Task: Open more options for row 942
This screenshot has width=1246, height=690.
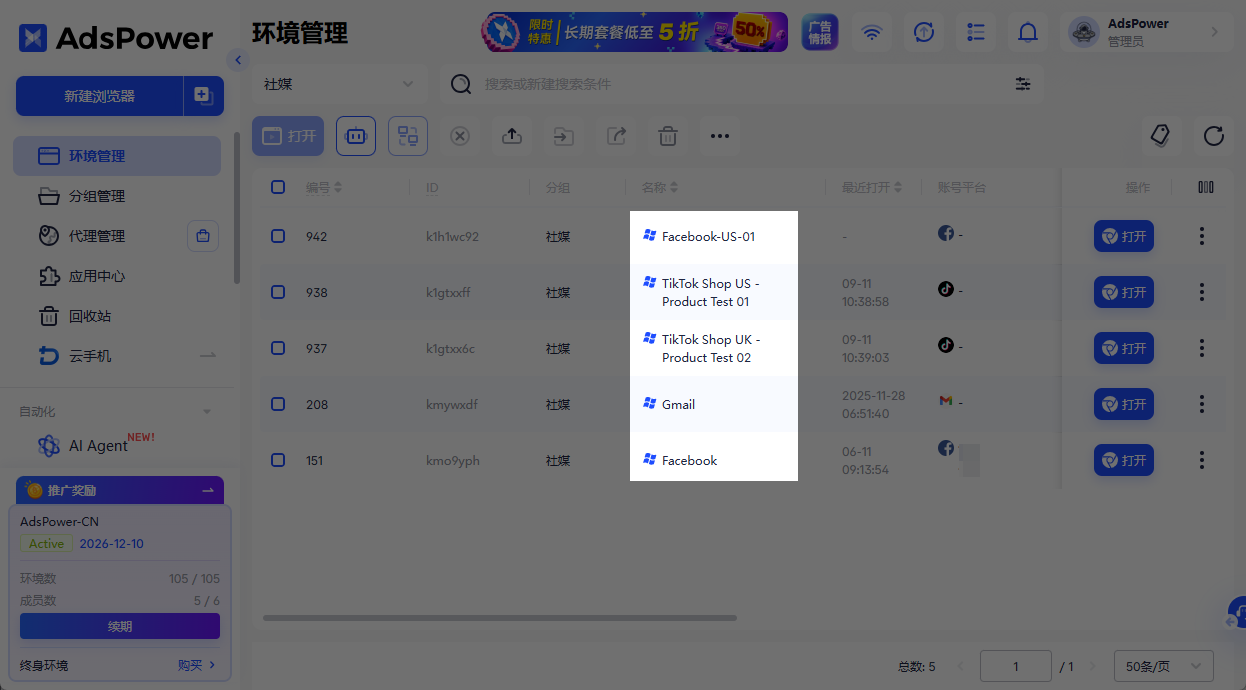Action: (x=1202, y=236)
